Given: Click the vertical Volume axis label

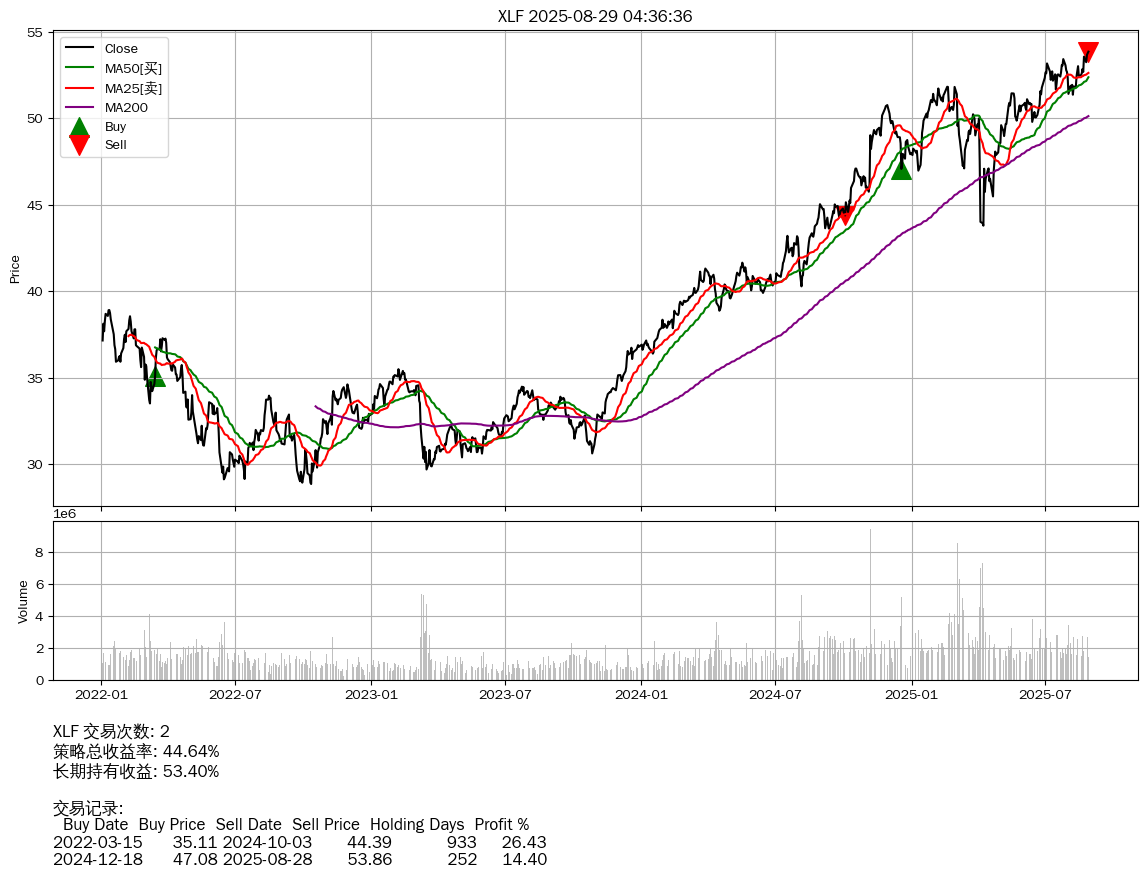Looking at the screenshot, I should coord(23,601).
